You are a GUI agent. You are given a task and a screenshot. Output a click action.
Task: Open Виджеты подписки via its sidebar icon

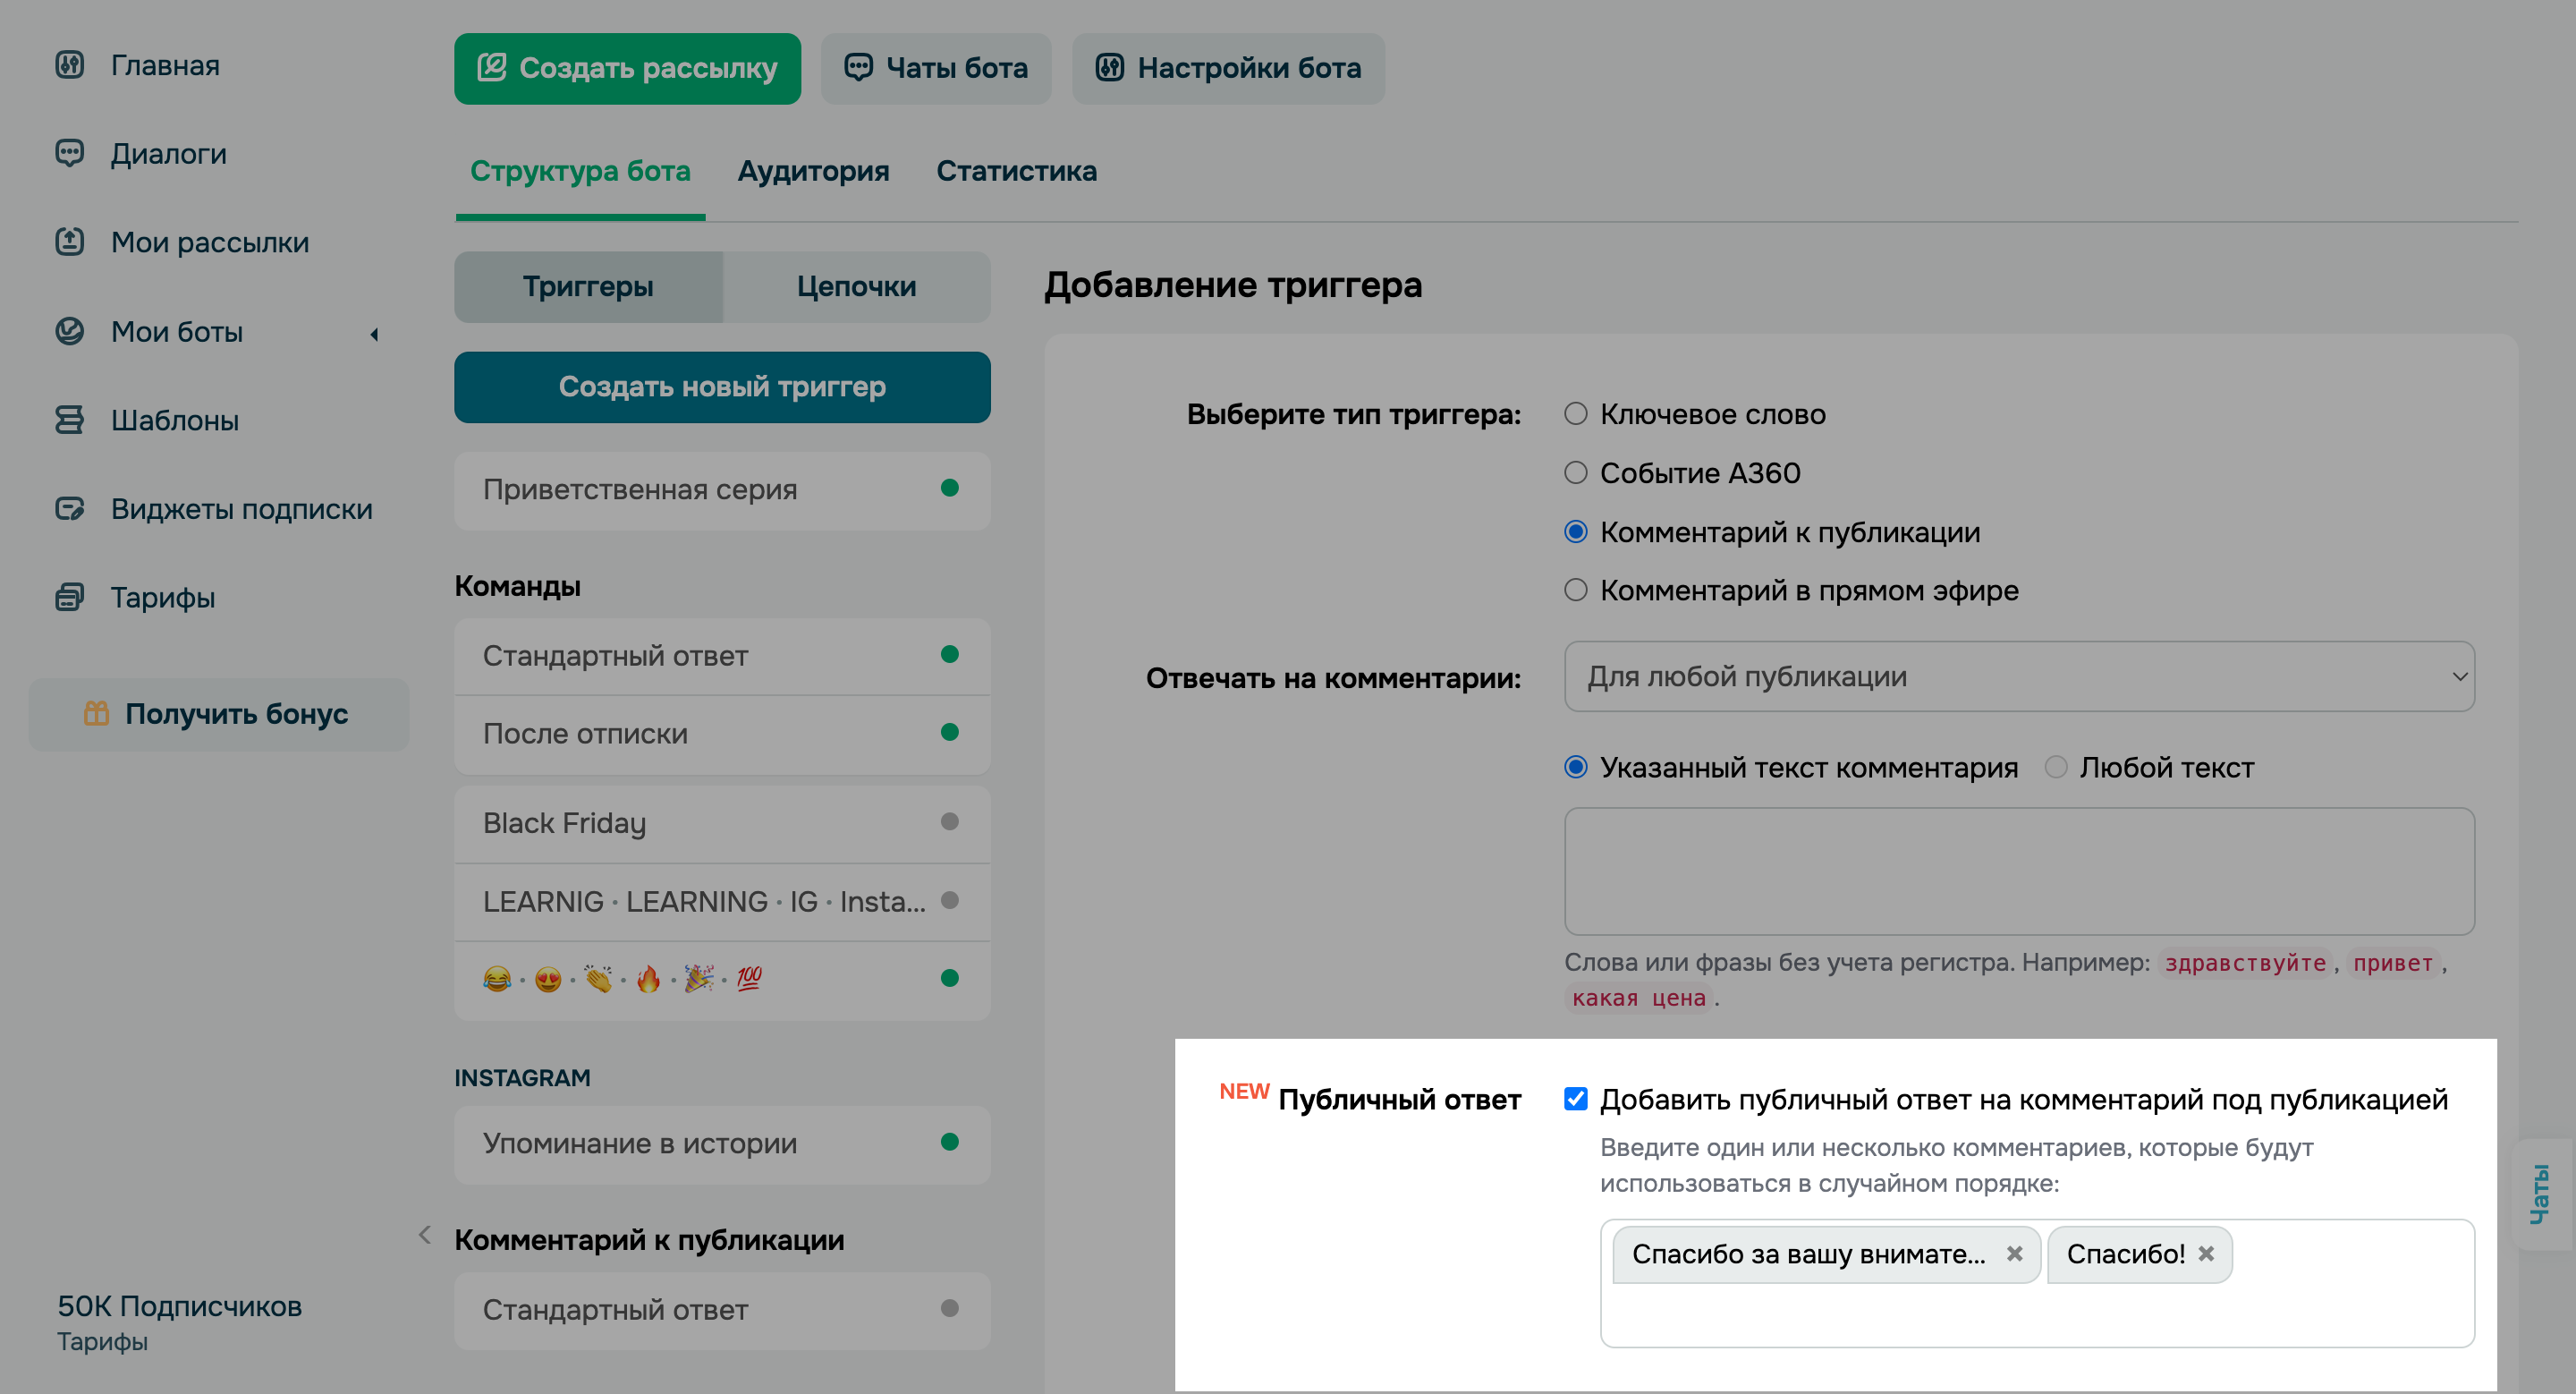click(x=69, y=508)
